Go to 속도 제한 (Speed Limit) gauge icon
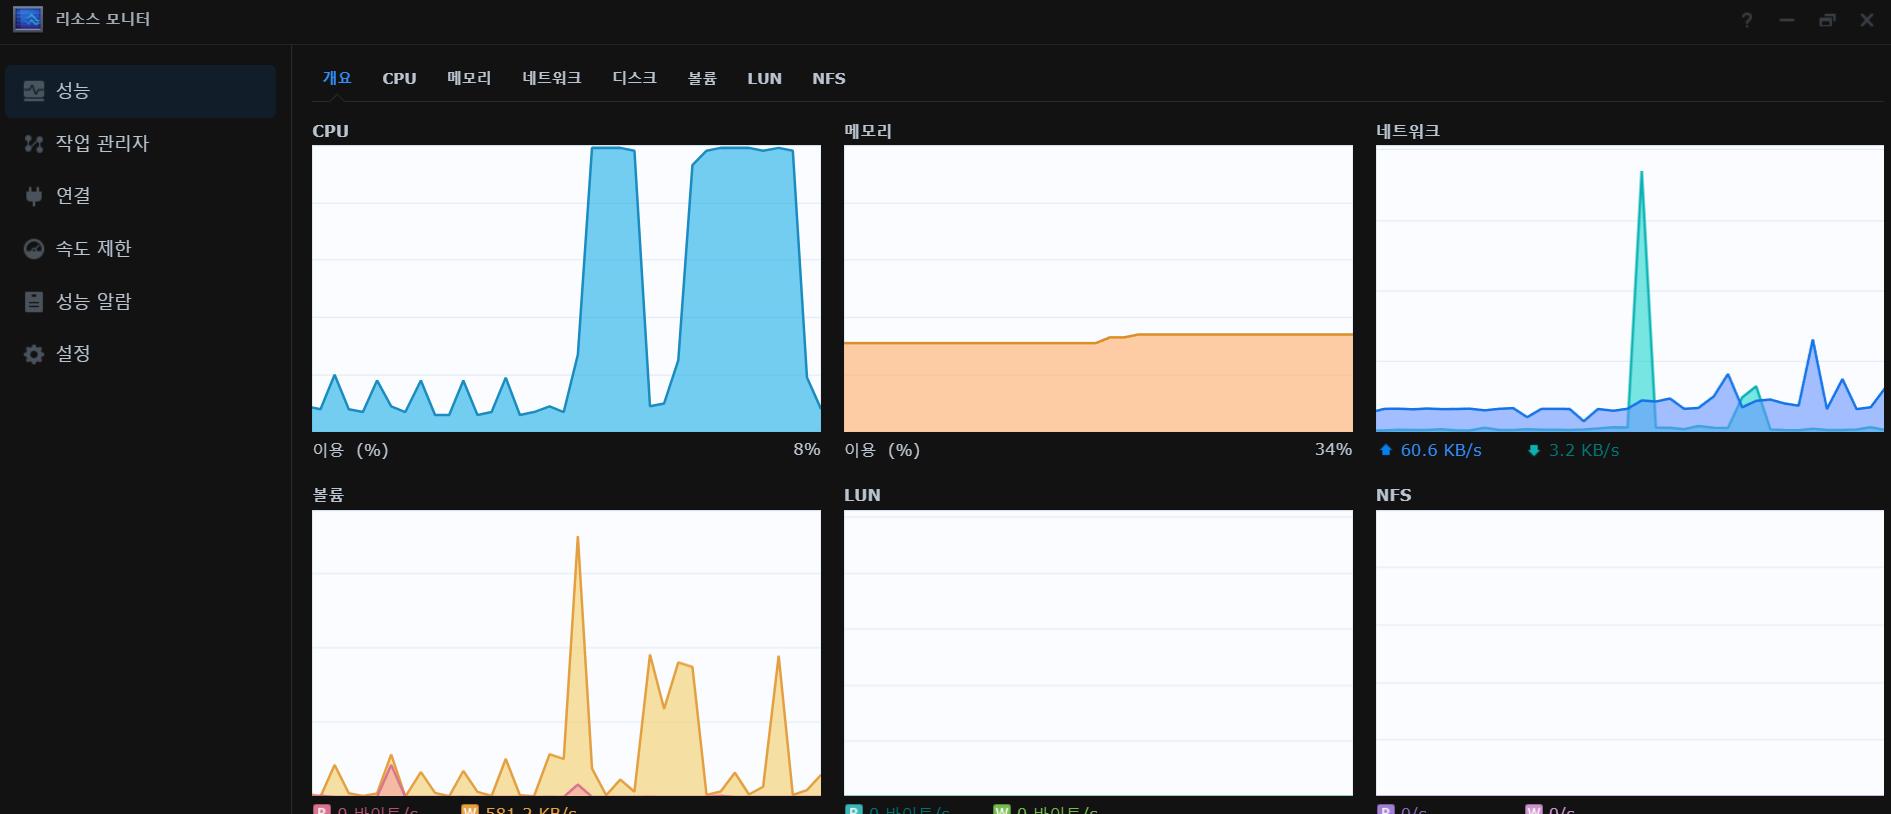 coord(34,249)
